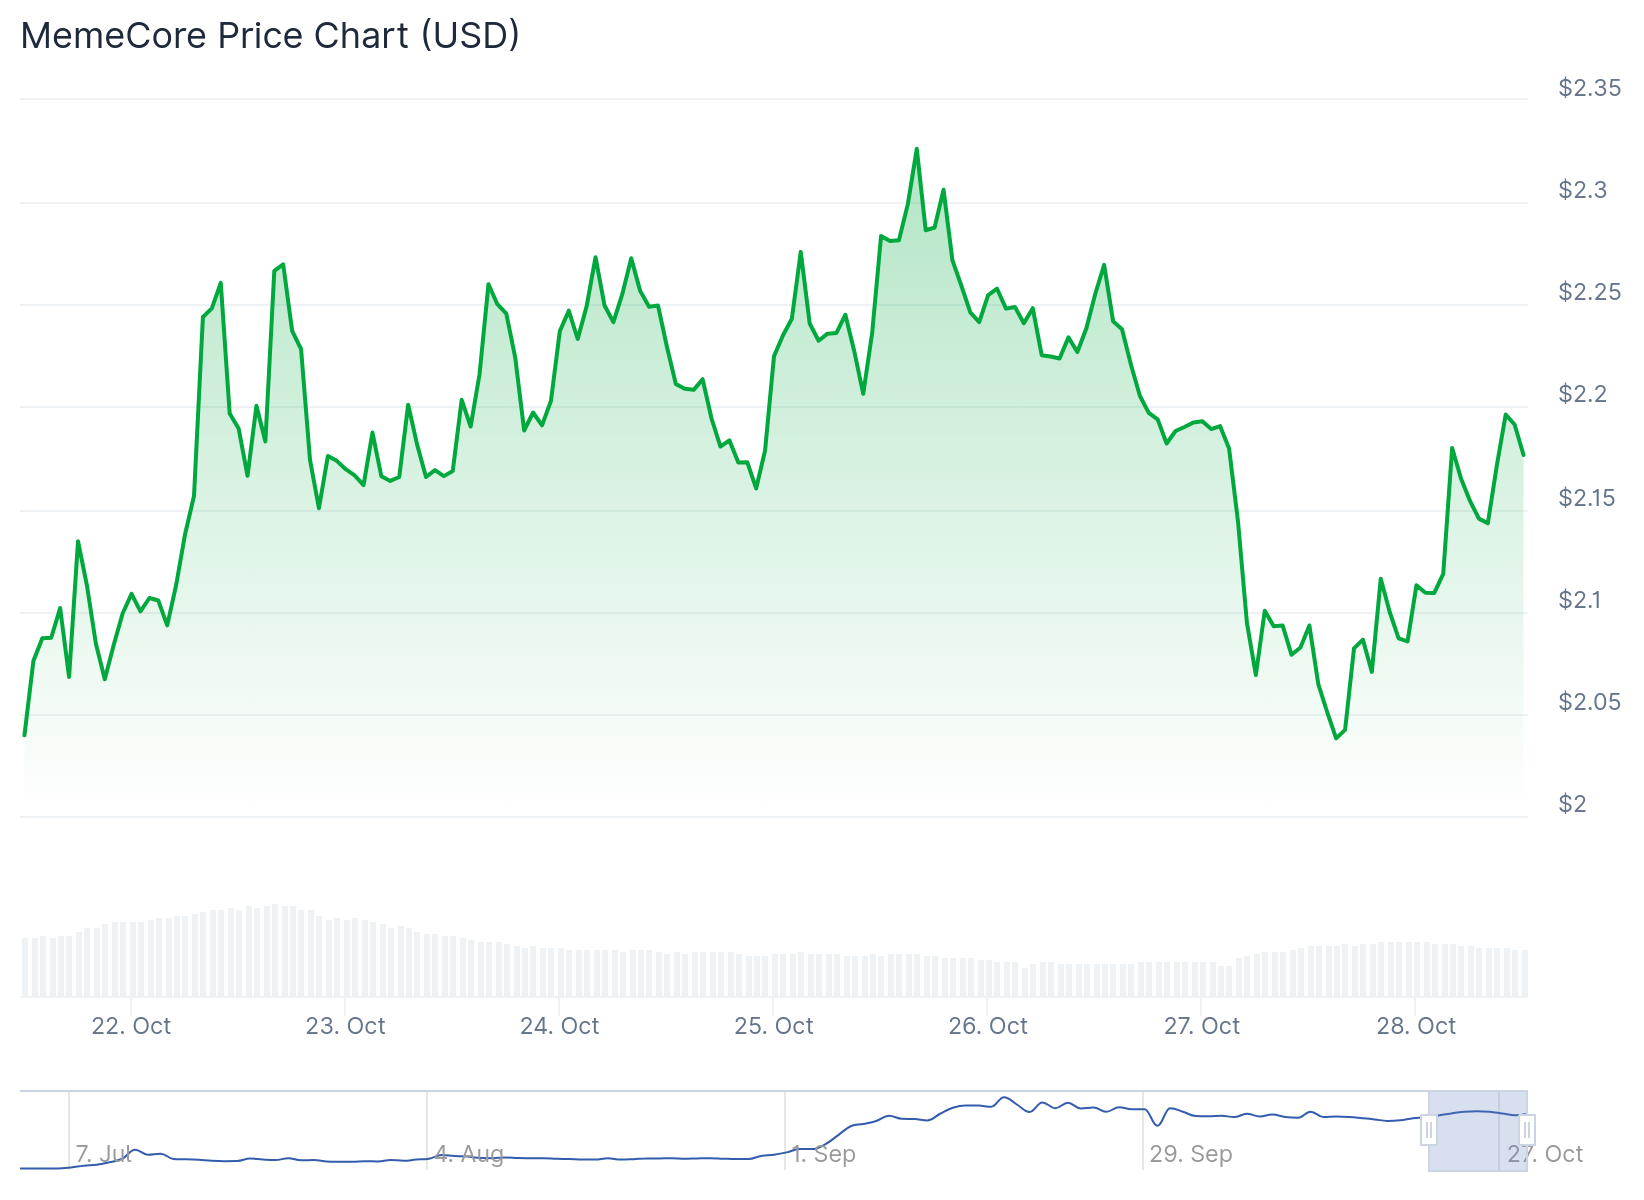Click the MemeCore Price Chart title
This screenshot has width=1644, height=1200.
click(270, 35)
